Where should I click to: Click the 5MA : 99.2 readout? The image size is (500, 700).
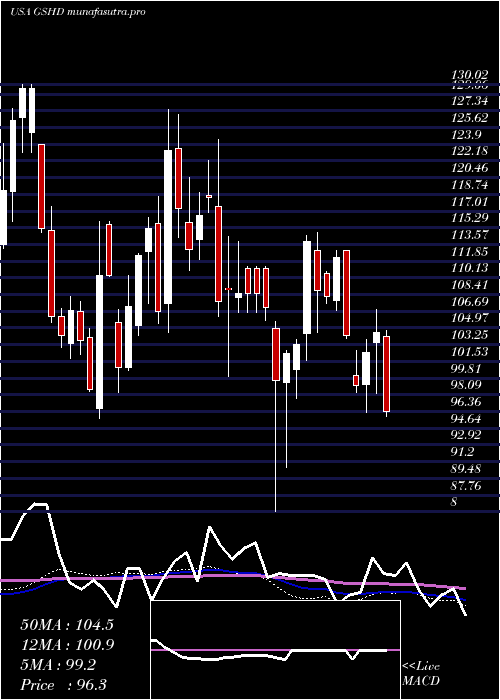[x=58, y=664]
